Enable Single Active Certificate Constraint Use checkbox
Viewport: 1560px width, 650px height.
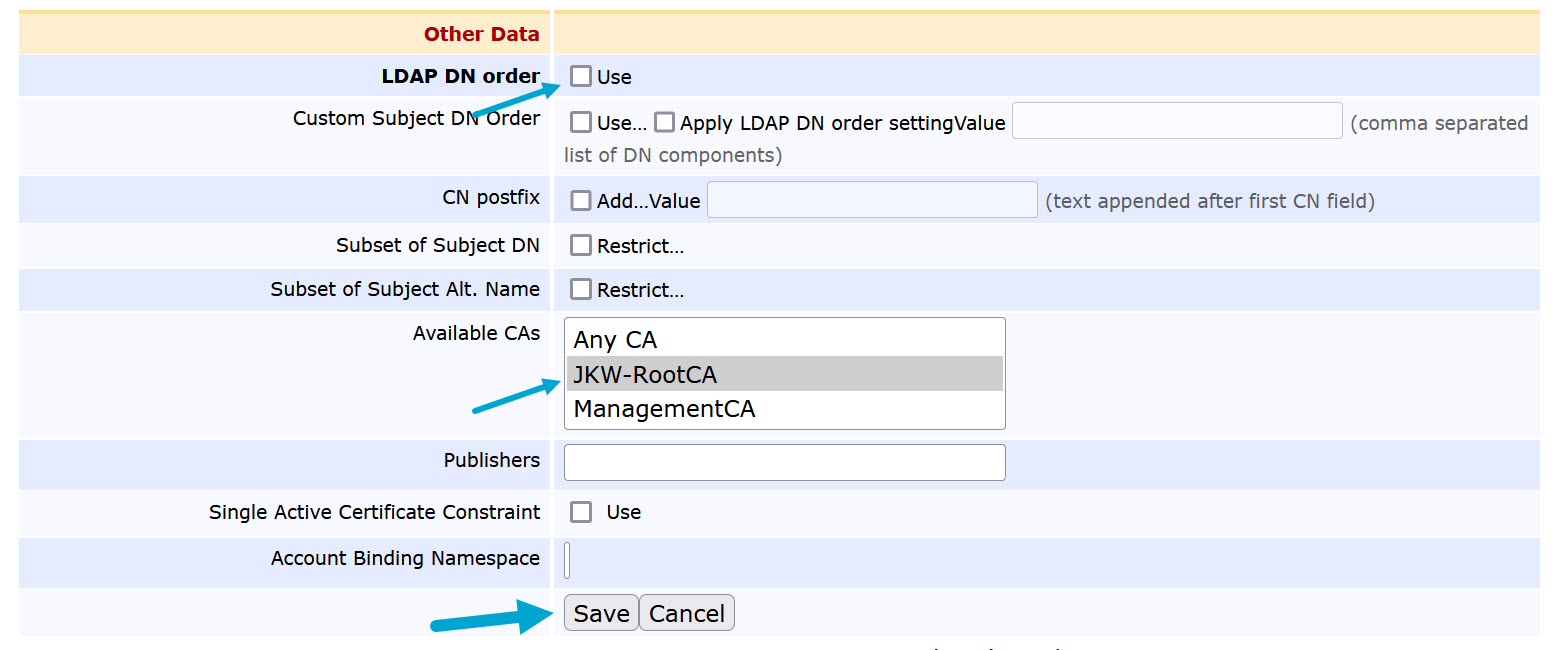point(581,512)
